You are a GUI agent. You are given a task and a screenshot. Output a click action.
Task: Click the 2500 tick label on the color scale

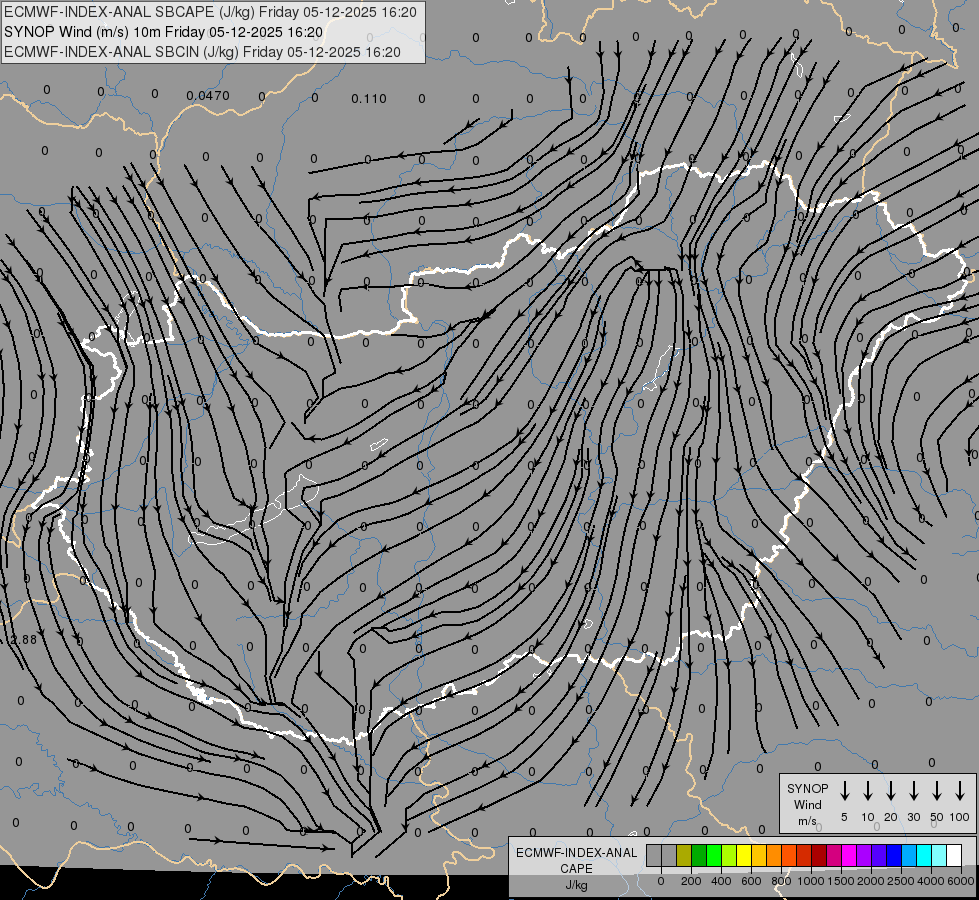pyautogui.click(x=901, y=881)
